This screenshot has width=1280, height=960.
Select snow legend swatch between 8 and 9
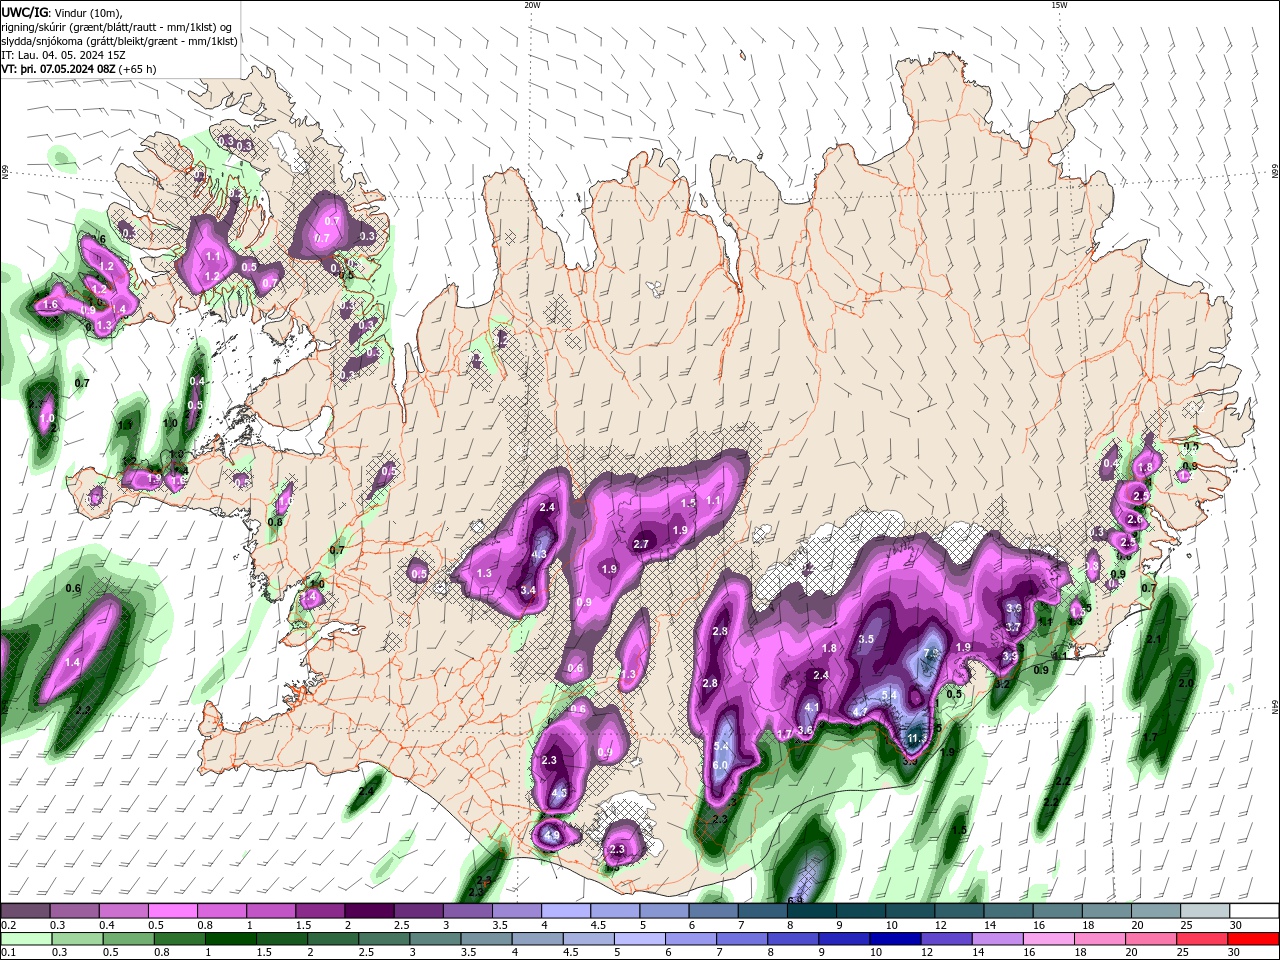[x=812, y=911]
